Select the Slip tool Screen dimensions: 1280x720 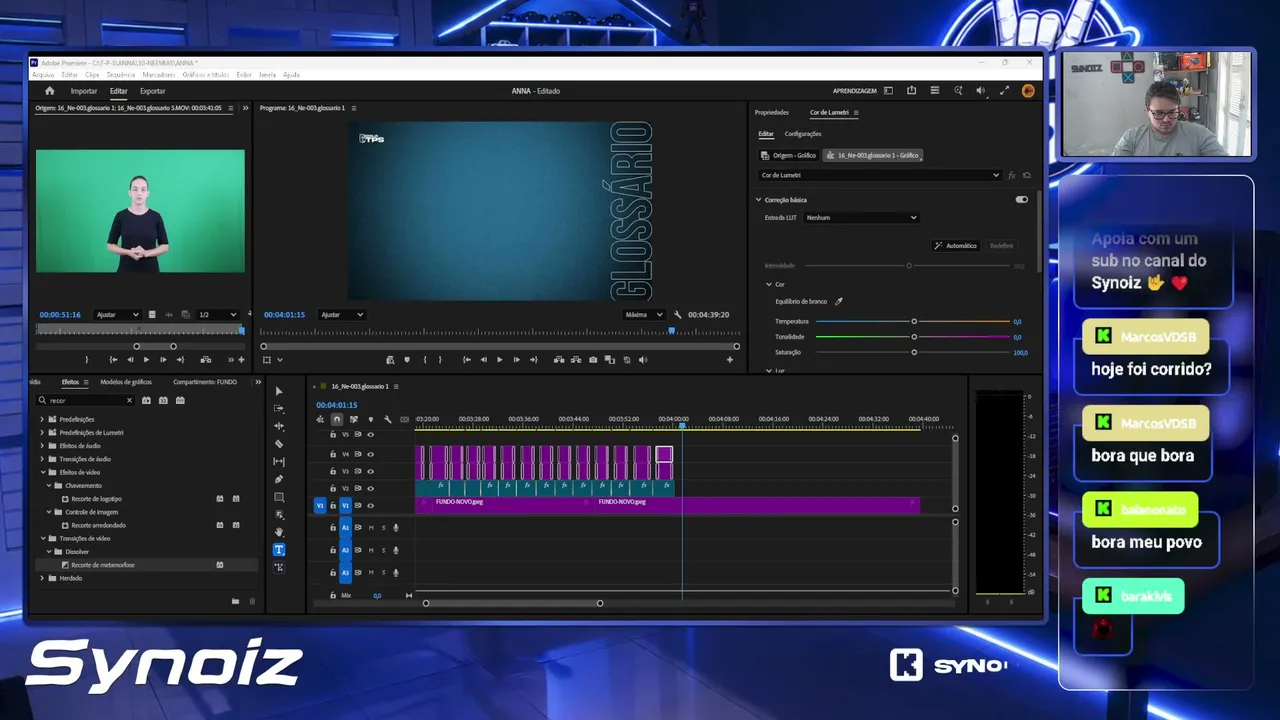tap(279, 462)
